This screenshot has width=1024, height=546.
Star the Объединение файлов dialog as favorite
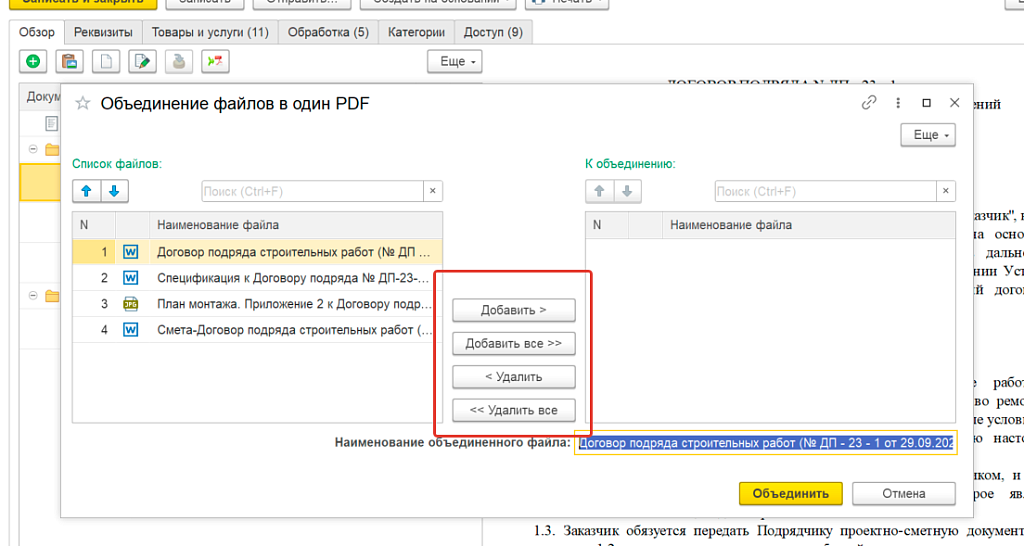point(83,103)
